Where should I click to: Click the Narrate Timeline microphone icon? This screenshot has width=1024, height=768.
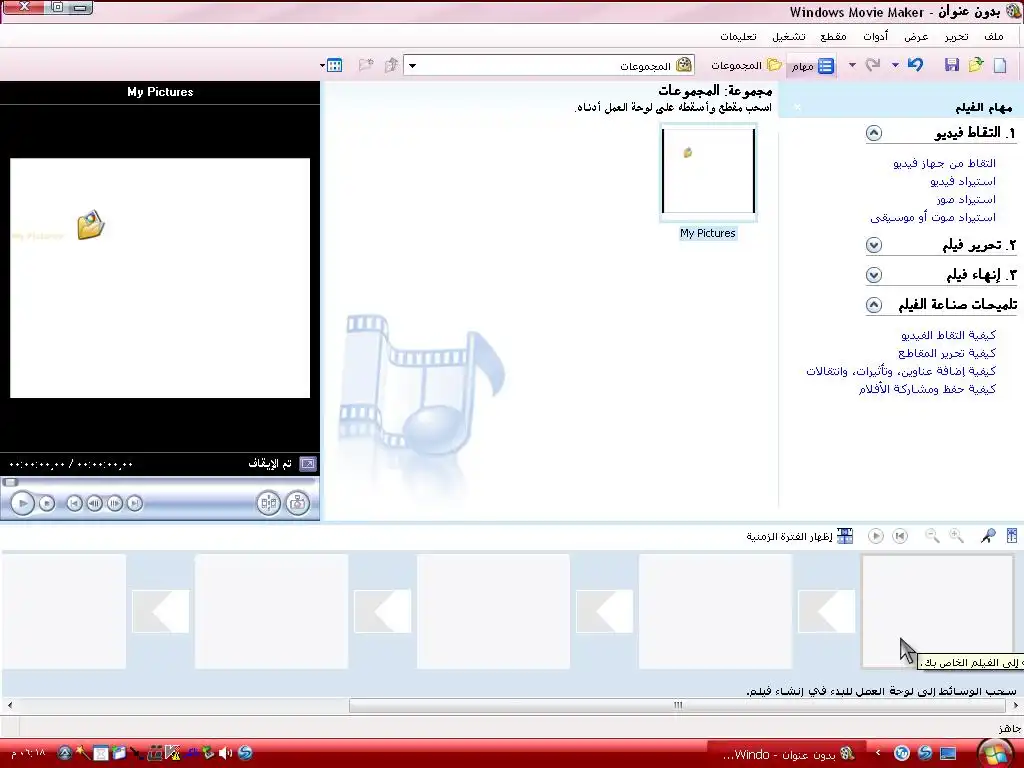[x=988, y=537]
